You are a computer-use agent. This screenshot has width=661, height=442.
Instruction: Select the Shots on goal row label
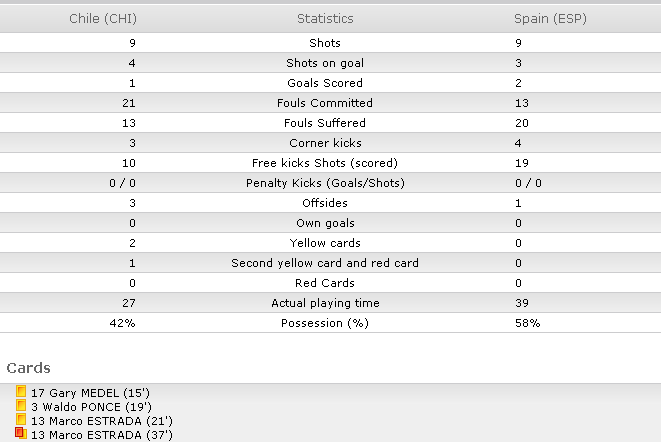pyautogui.click(x=325, y=63)
